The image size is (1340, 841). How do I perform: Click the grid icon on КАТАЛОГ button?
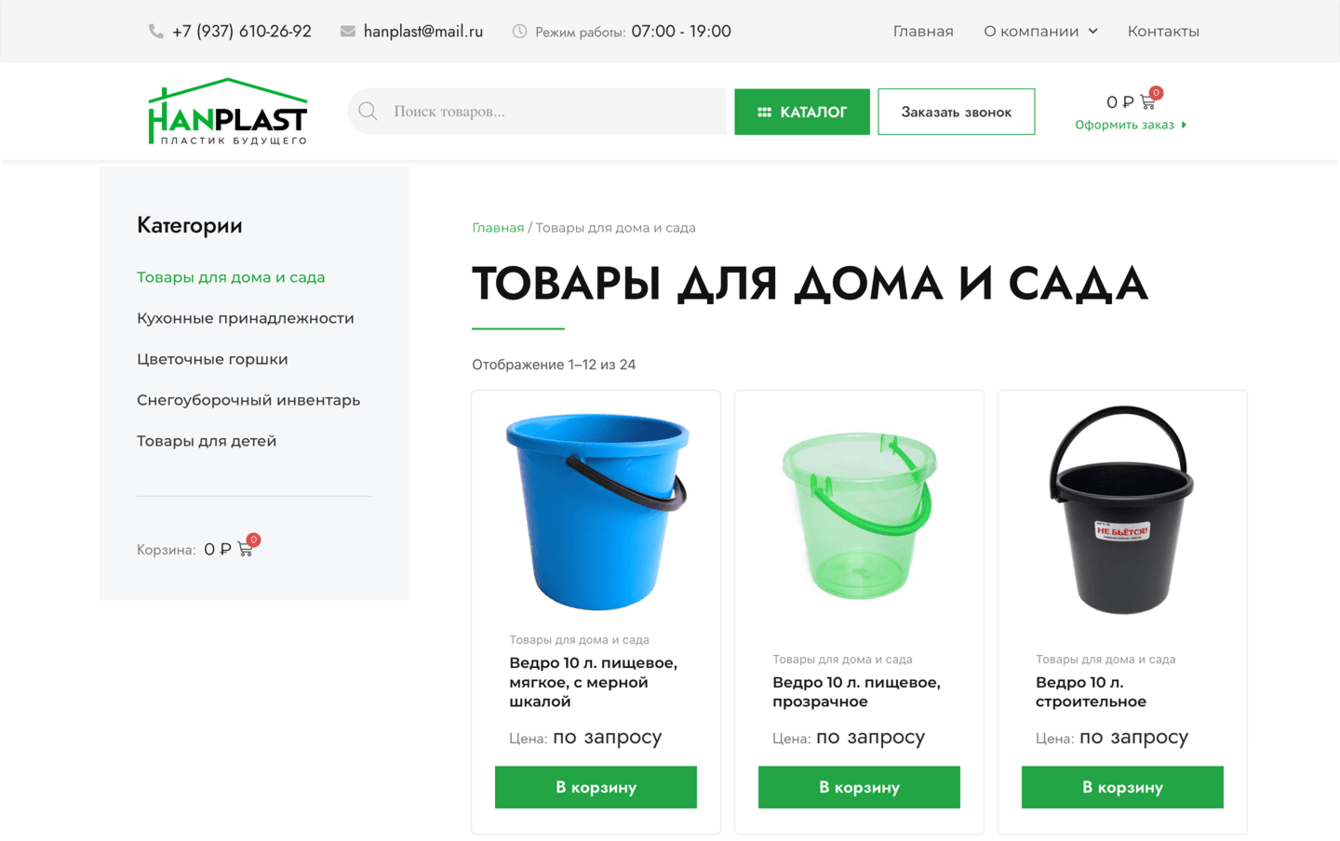pos(764,112)
